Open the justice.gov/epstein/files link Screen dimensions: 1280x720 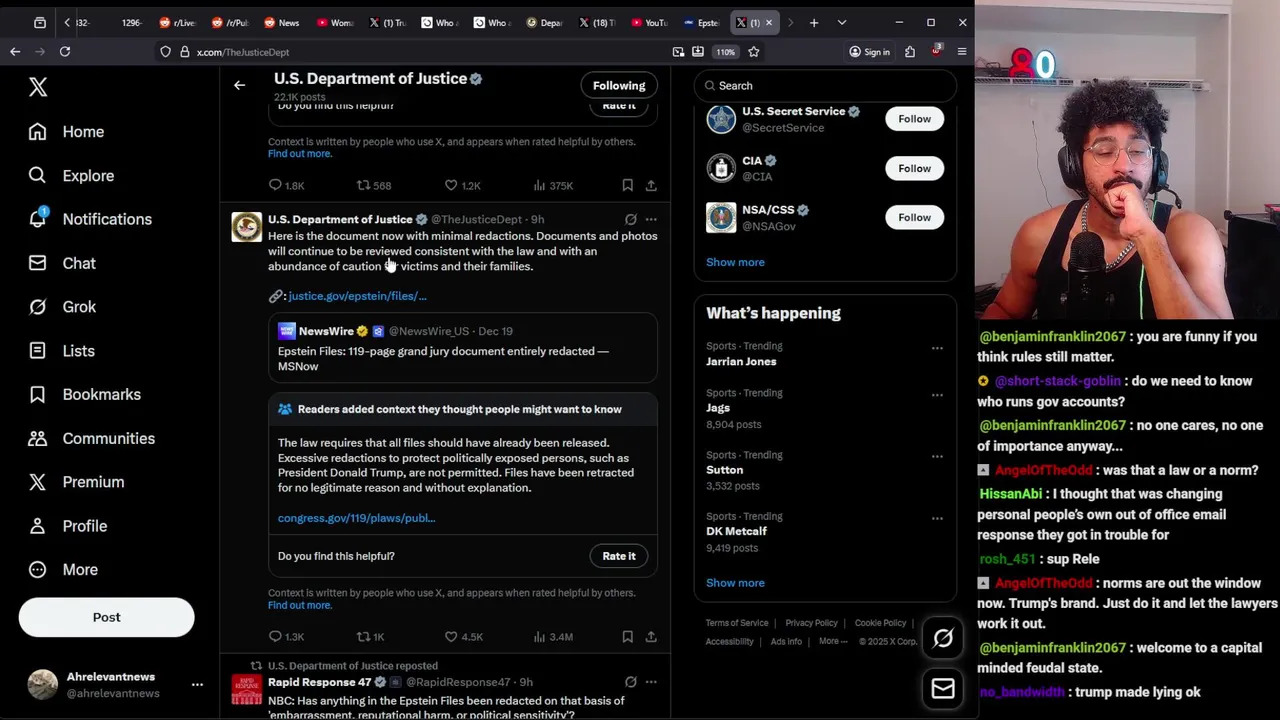point(357,296)
